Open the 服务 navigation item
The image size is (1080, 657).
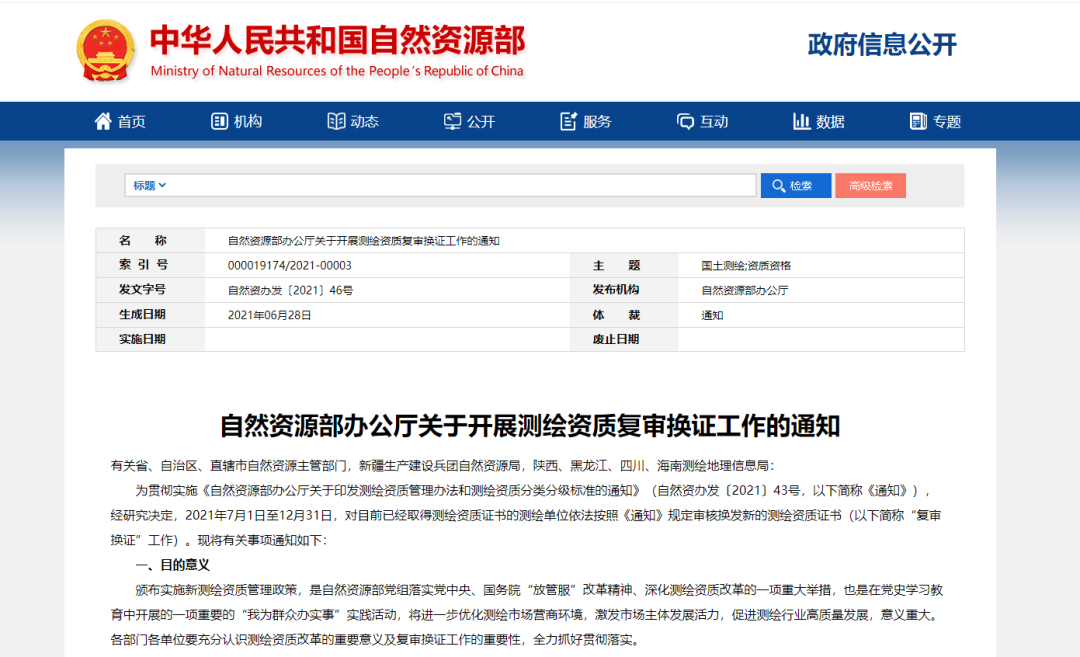point(586,121)
